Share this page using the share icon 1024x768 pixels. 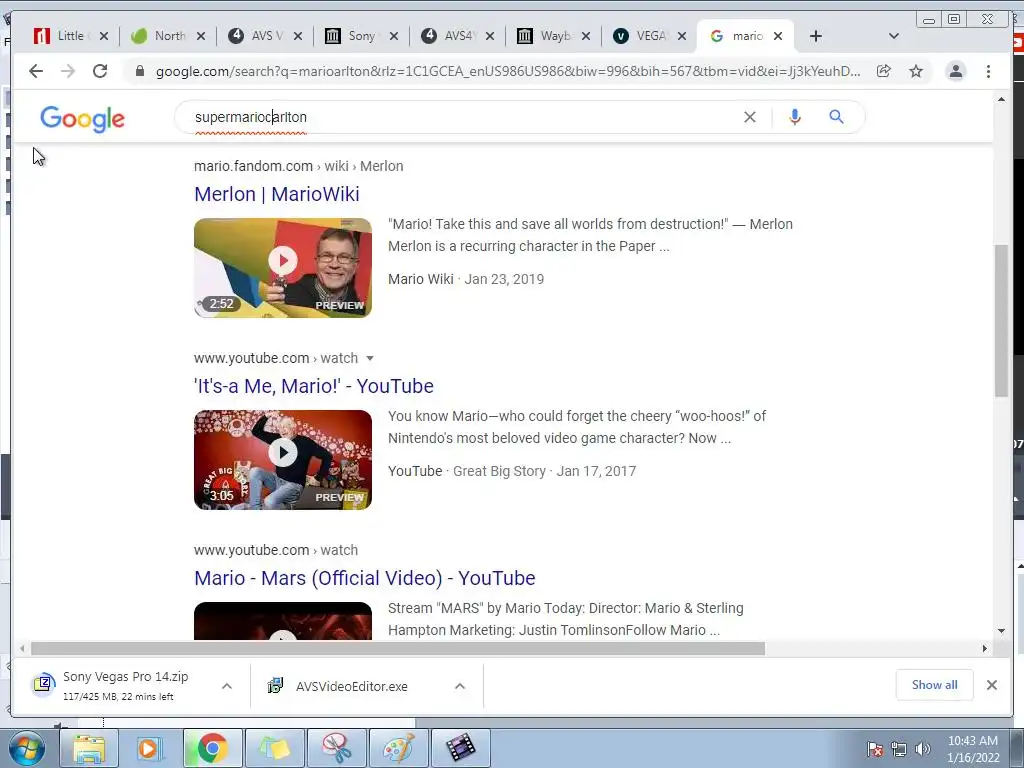[x=884, y=71]
